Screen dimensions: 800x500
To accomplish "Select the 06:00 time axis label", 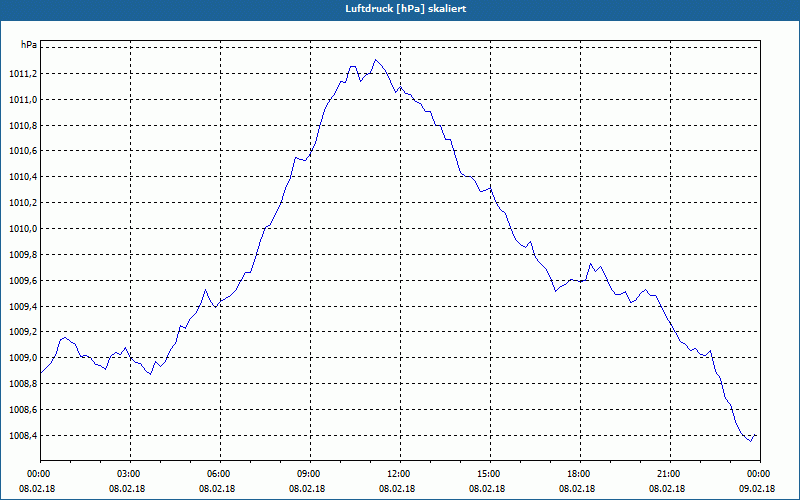I will [x=220, y=474].
